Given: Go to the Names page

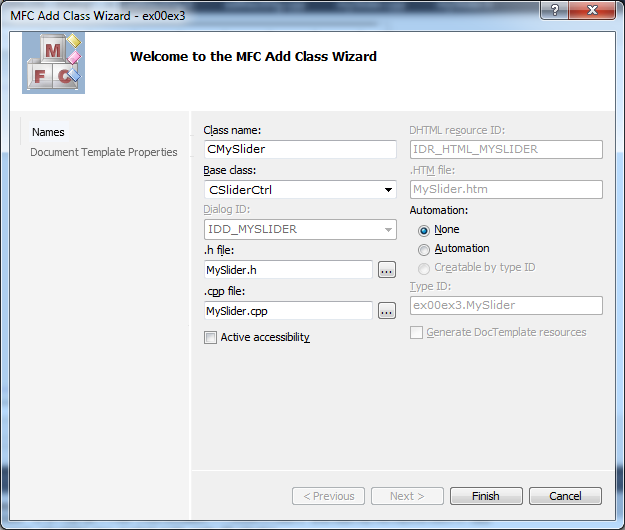Looking at the screenshot, I should [48, 132].
